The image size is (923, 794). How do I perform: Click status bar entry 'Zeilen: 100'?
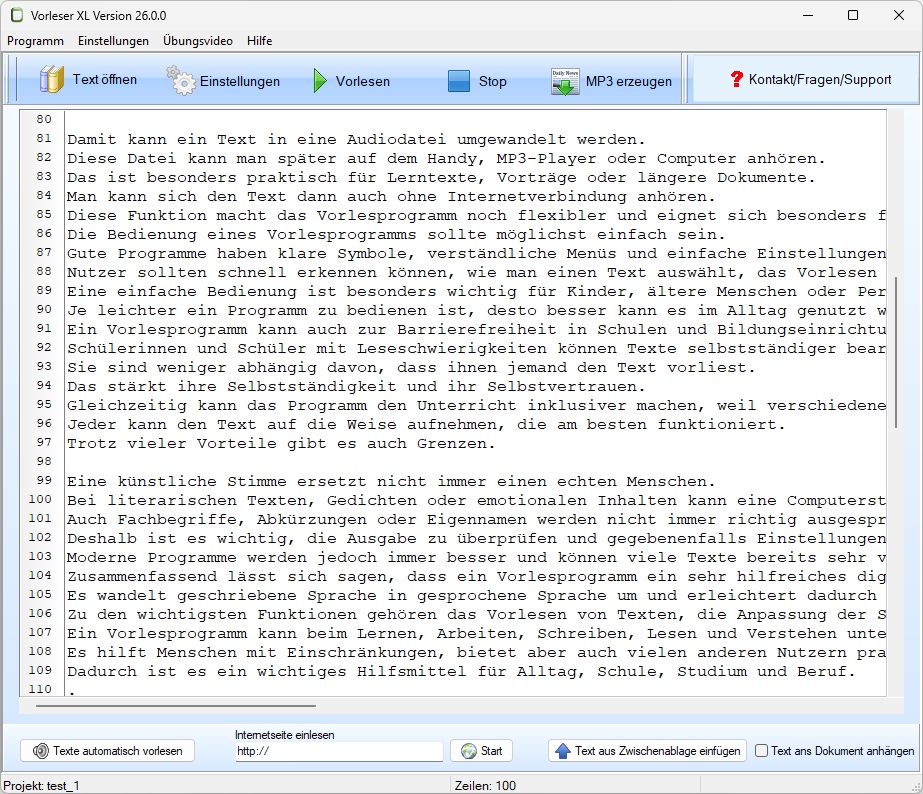click(485, 786)
